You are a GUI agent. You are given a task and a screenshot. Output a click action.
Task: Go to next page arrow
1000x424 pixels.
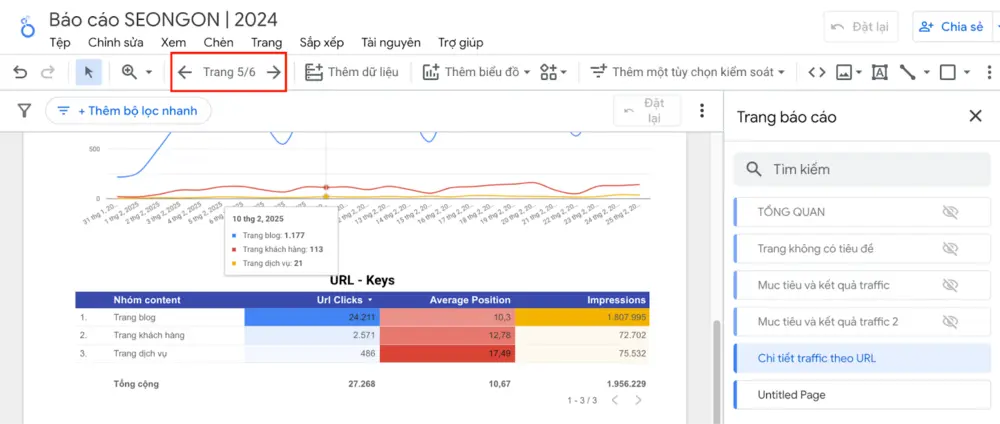click(x=274, y=72)
